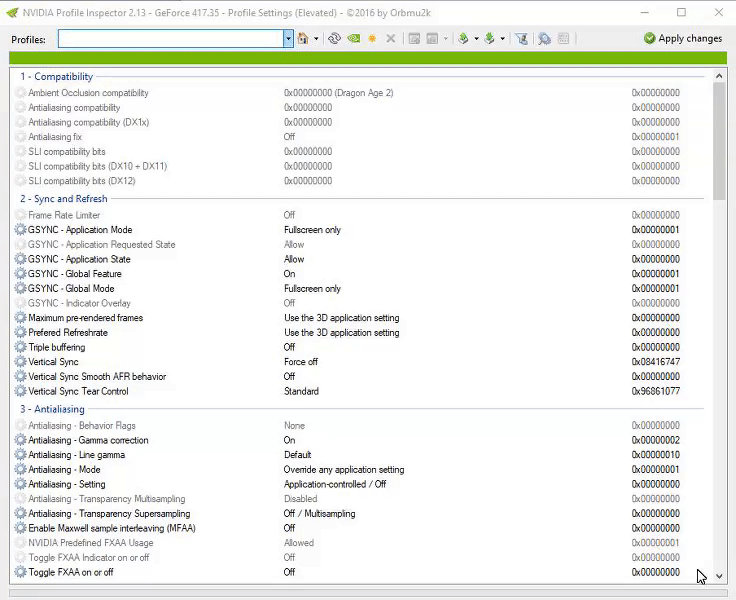Click the gear icon for Antialiasing - Mode

20,469
